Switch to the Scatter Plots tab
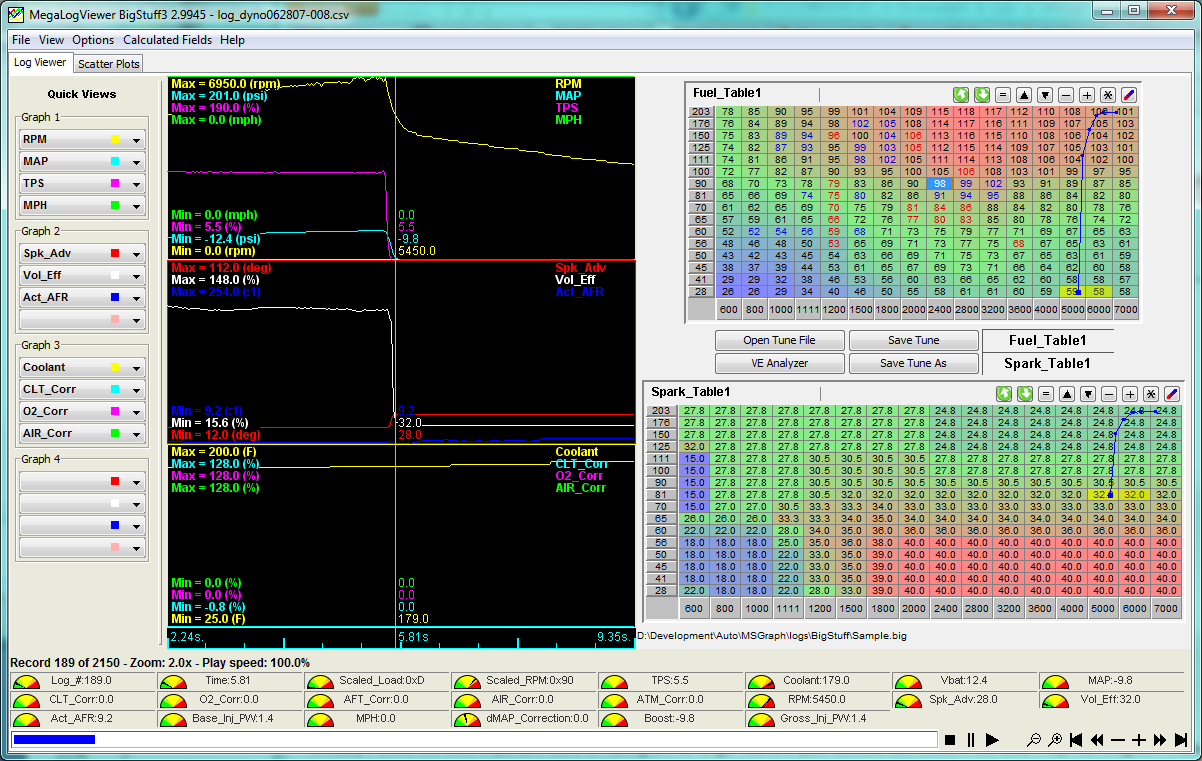This screenshot has height=761, width=1202. point(109,63)
